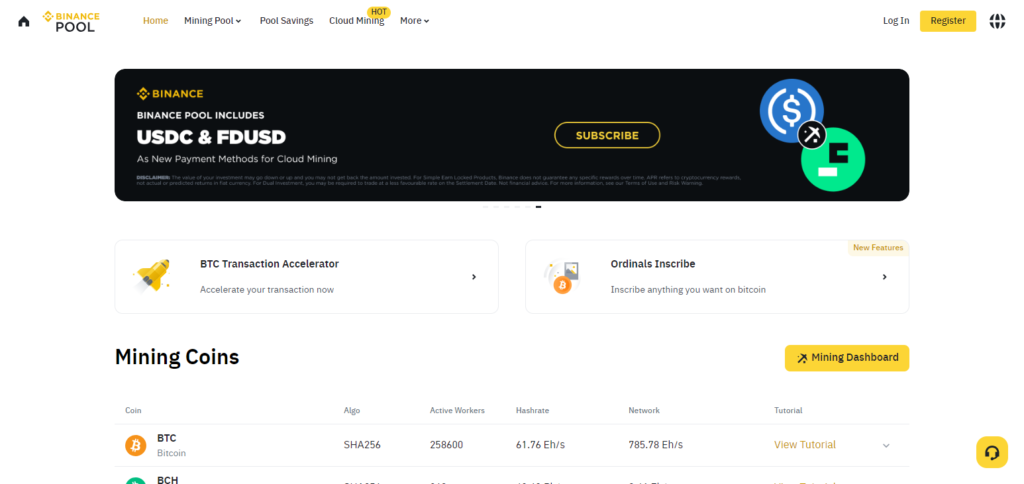Click the banner disclaimer text
Image resolution: width=1024 pixels, height=484 pixels.
[440, 180]
